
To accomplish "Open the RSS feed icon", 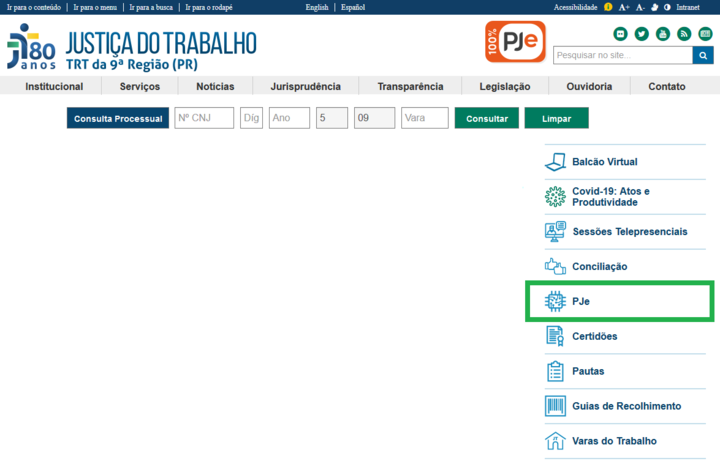I will 684,34.
